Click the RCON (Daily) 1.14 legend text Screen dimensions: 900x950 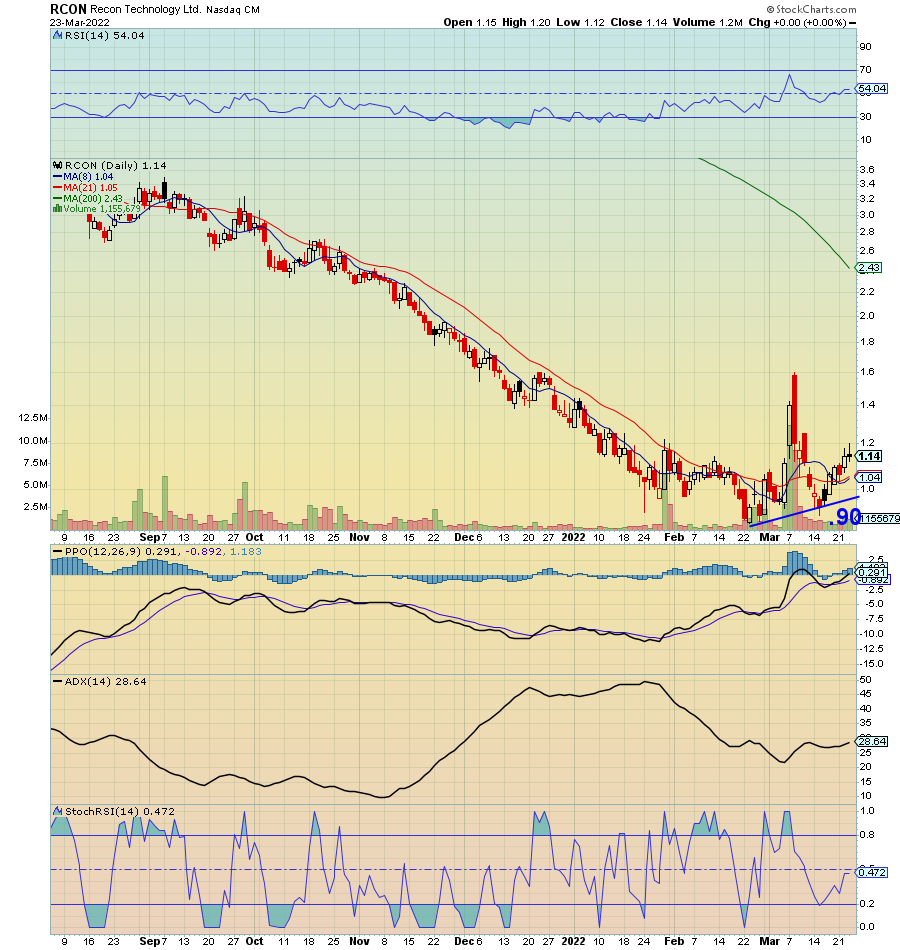pyautogui.click(x=115, y=165)
